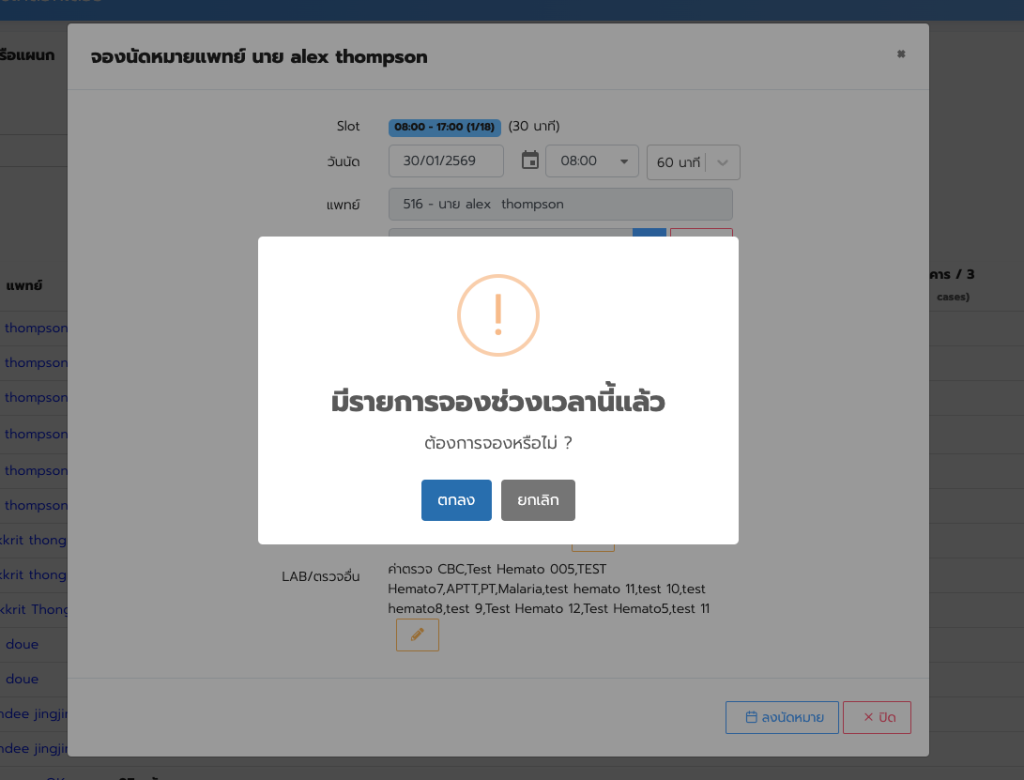Click the pencil edit icon under LAB/ตรวจอื่น
Viewport: 1024px width, 780px height.
(x=417, y=635)
